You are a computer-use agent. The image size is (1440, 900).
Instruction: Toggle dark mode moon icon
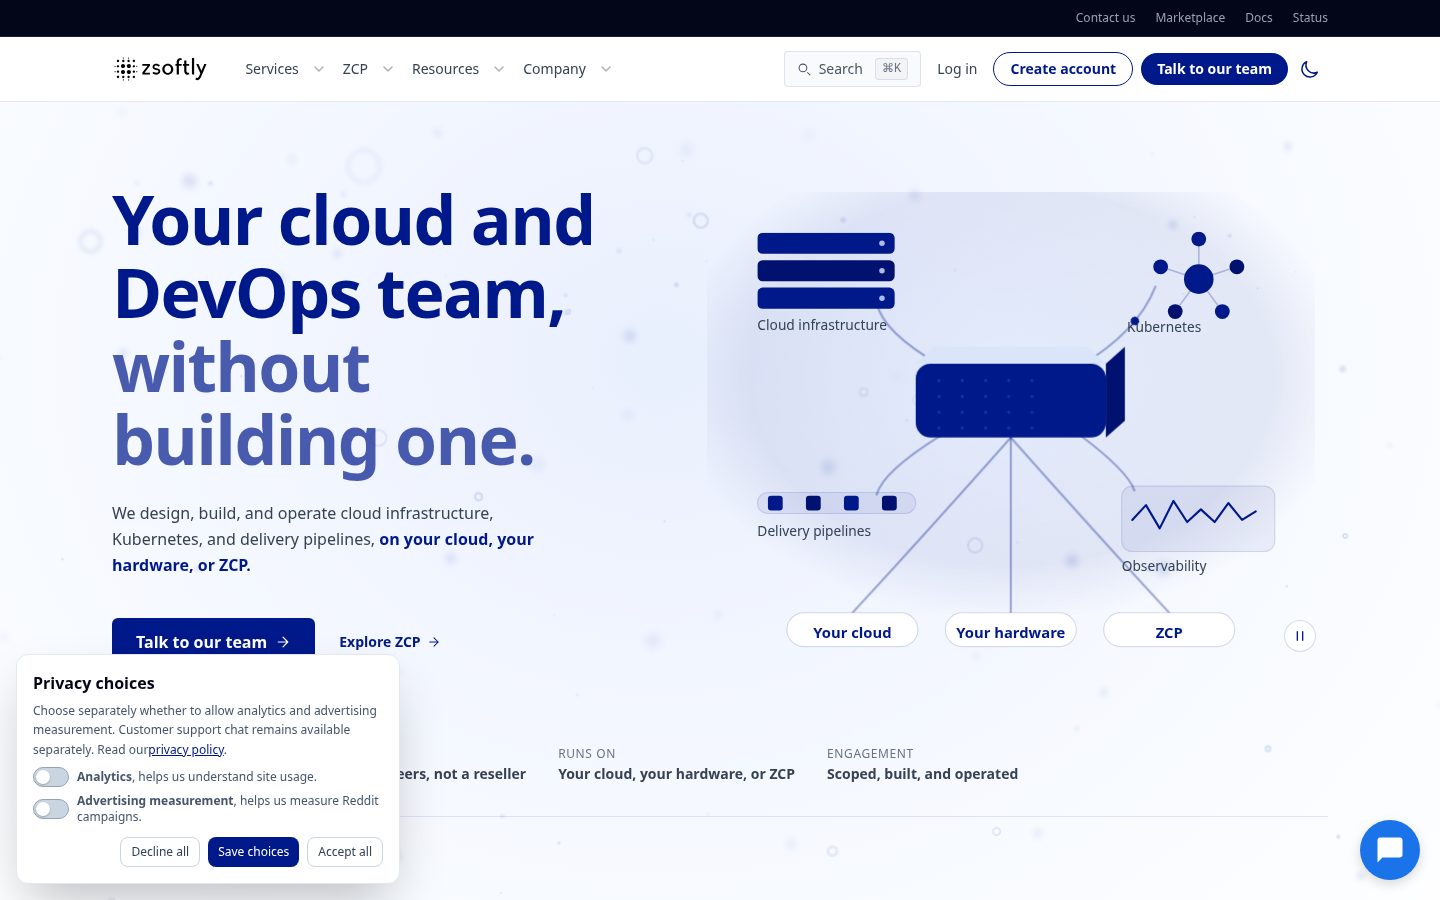pyautogui.click(x=1309, y=69)
